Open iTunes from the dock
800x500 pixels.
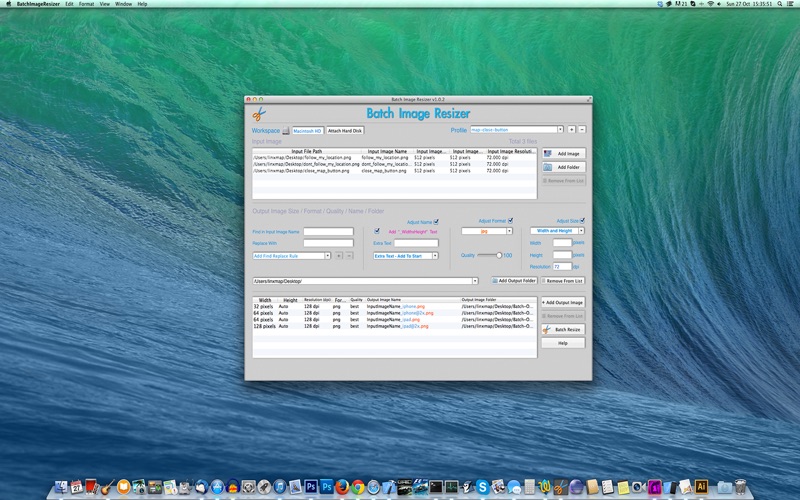pyautogui.click(x=280, y=487)
